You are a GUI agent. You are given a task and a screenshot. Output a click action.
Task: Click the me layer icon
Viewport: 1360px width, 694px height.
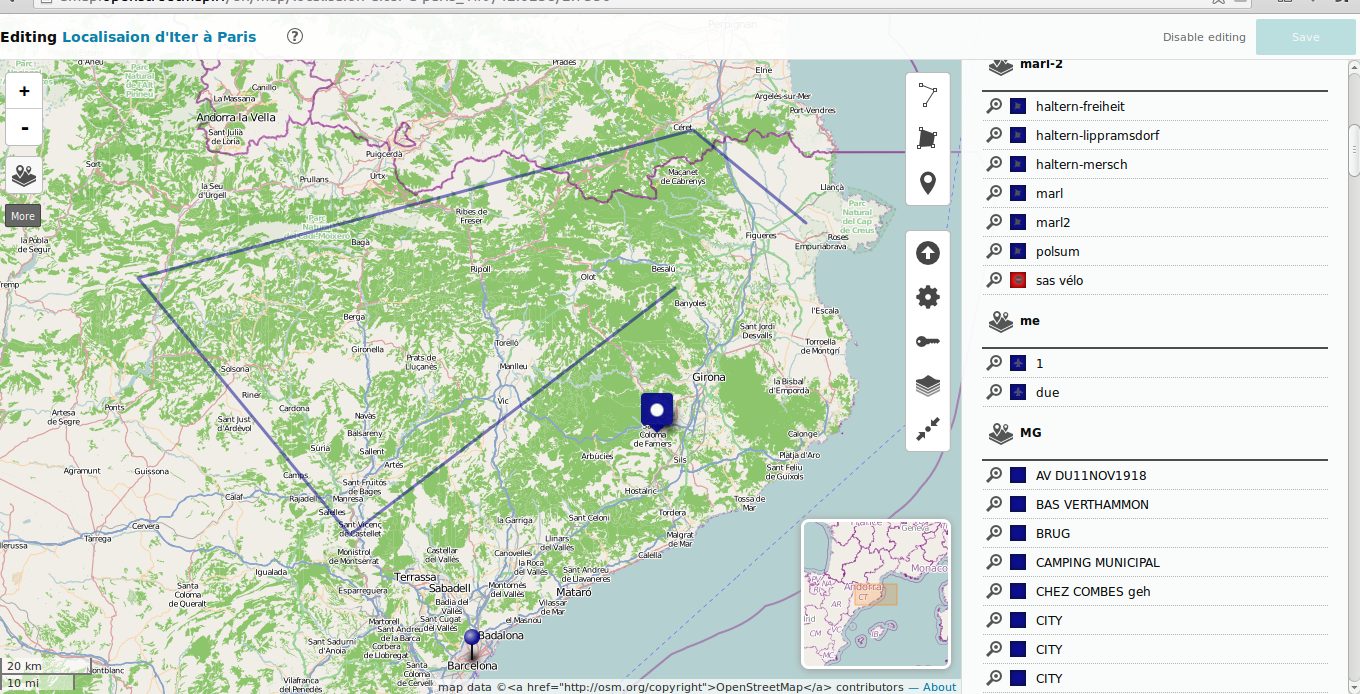1001,321
